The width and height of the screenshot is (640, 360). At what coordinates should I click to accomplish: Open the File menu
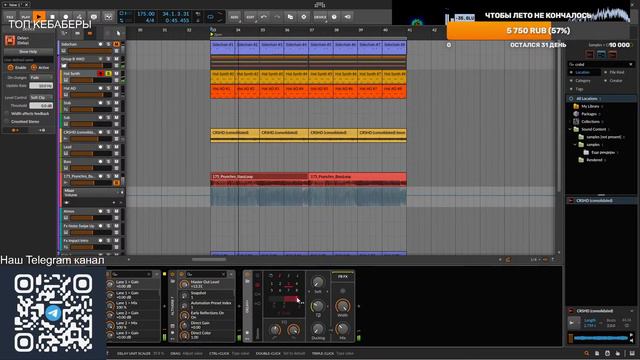tap(10, 17)
